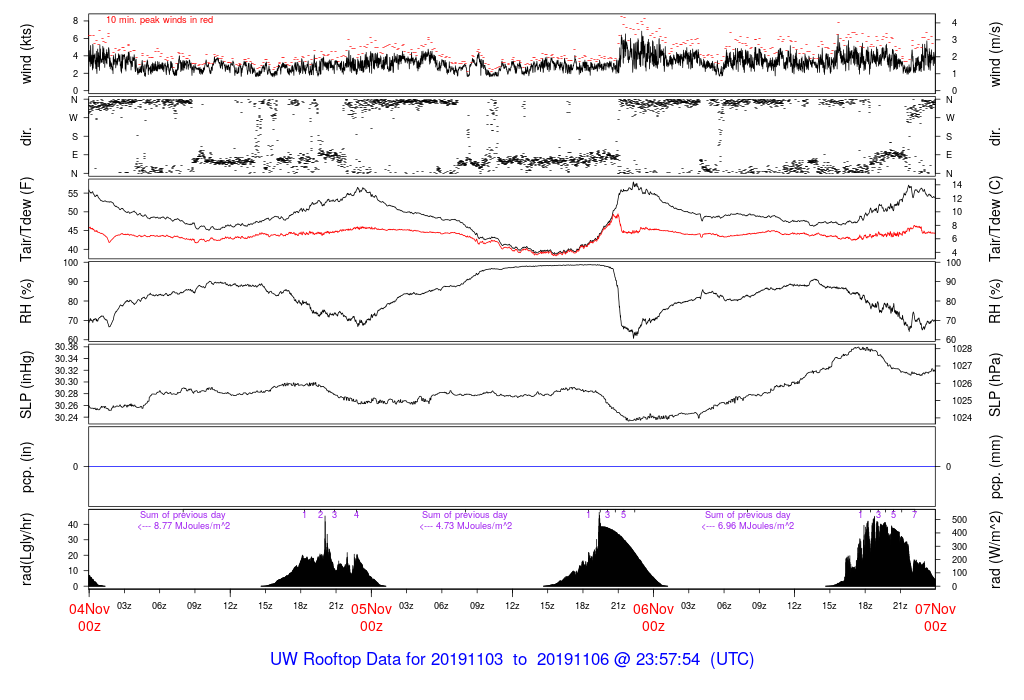The width and height of the screenshot is (1024, 700).
Task: Click the '500' W/m^2 tick value
Action: tap(959, 520)
